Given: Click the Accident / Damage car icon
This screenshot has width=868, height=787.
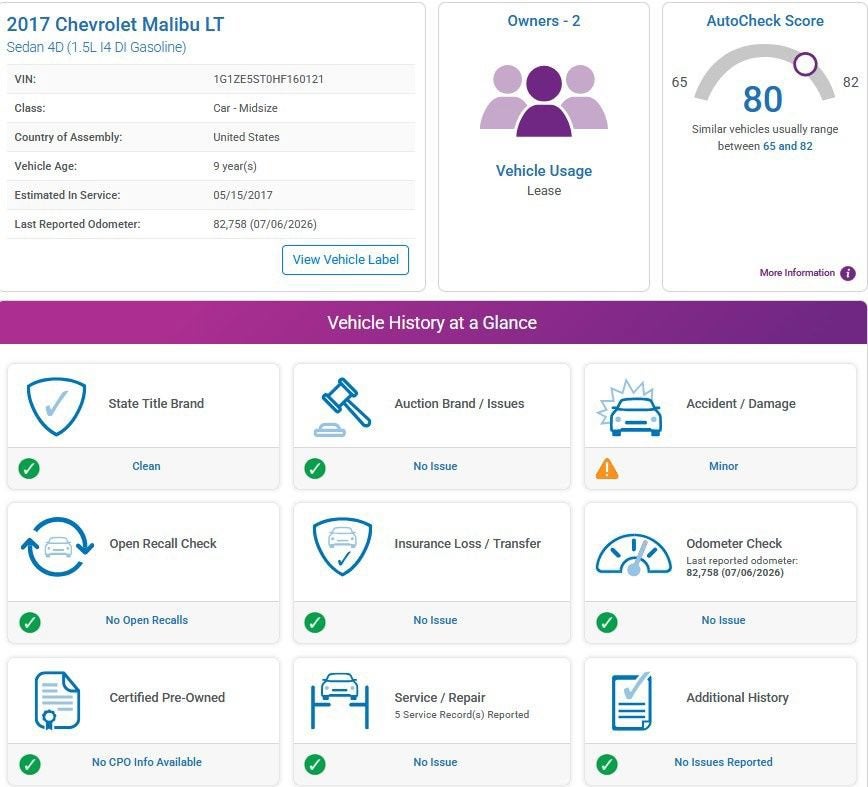Looking at the screenshot, I should 630,408.
